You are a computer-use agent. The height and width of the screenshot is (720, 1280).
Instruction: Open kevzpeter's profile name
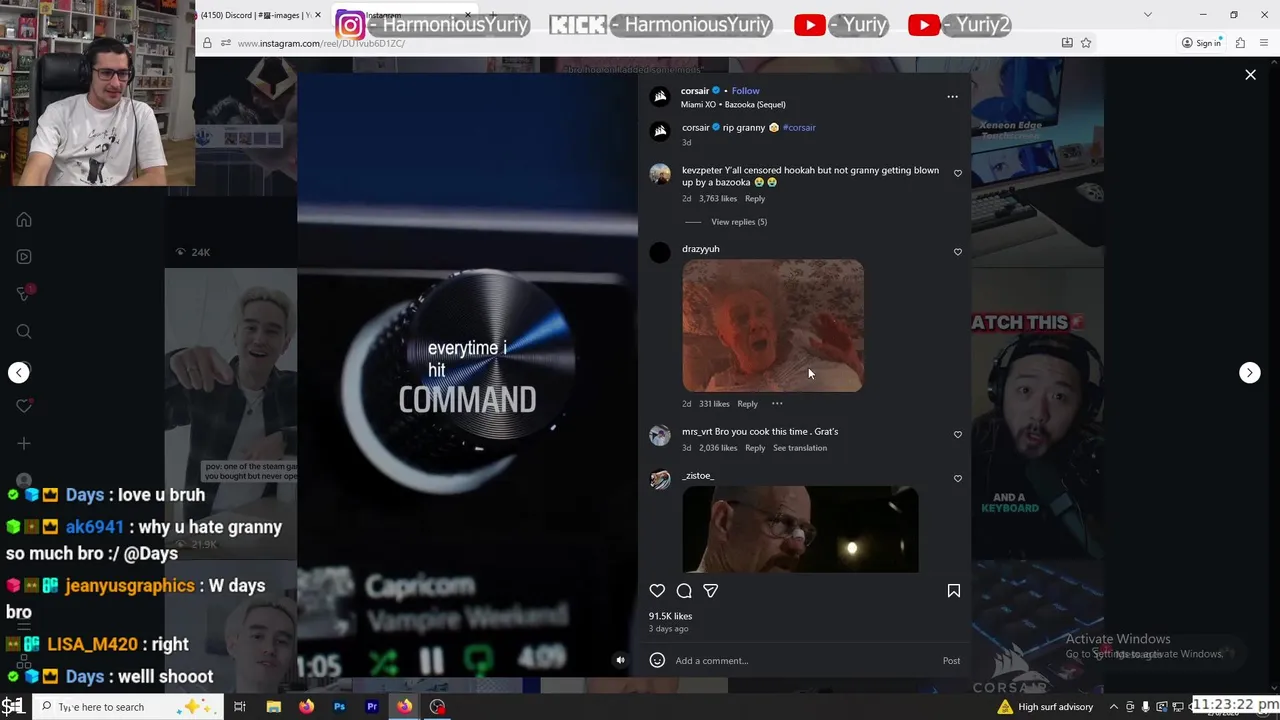pyautogui.click(x=700, y=170)
